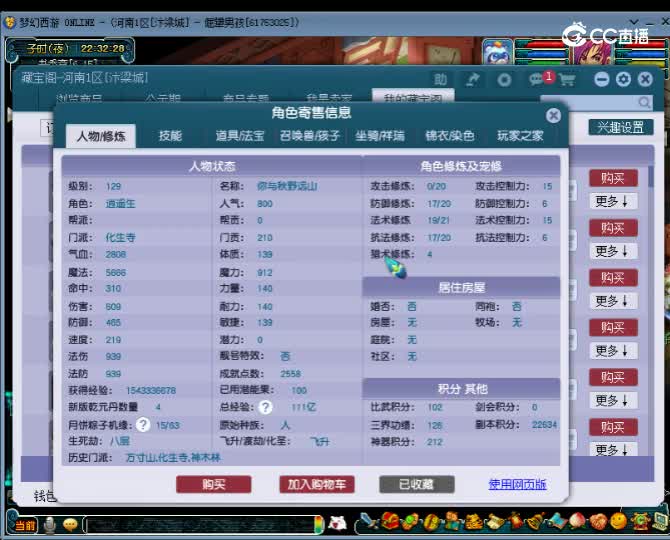670x540 pixels.
Task: Open the character figure icon in bottom toolbar
Action: click(452, 521)
